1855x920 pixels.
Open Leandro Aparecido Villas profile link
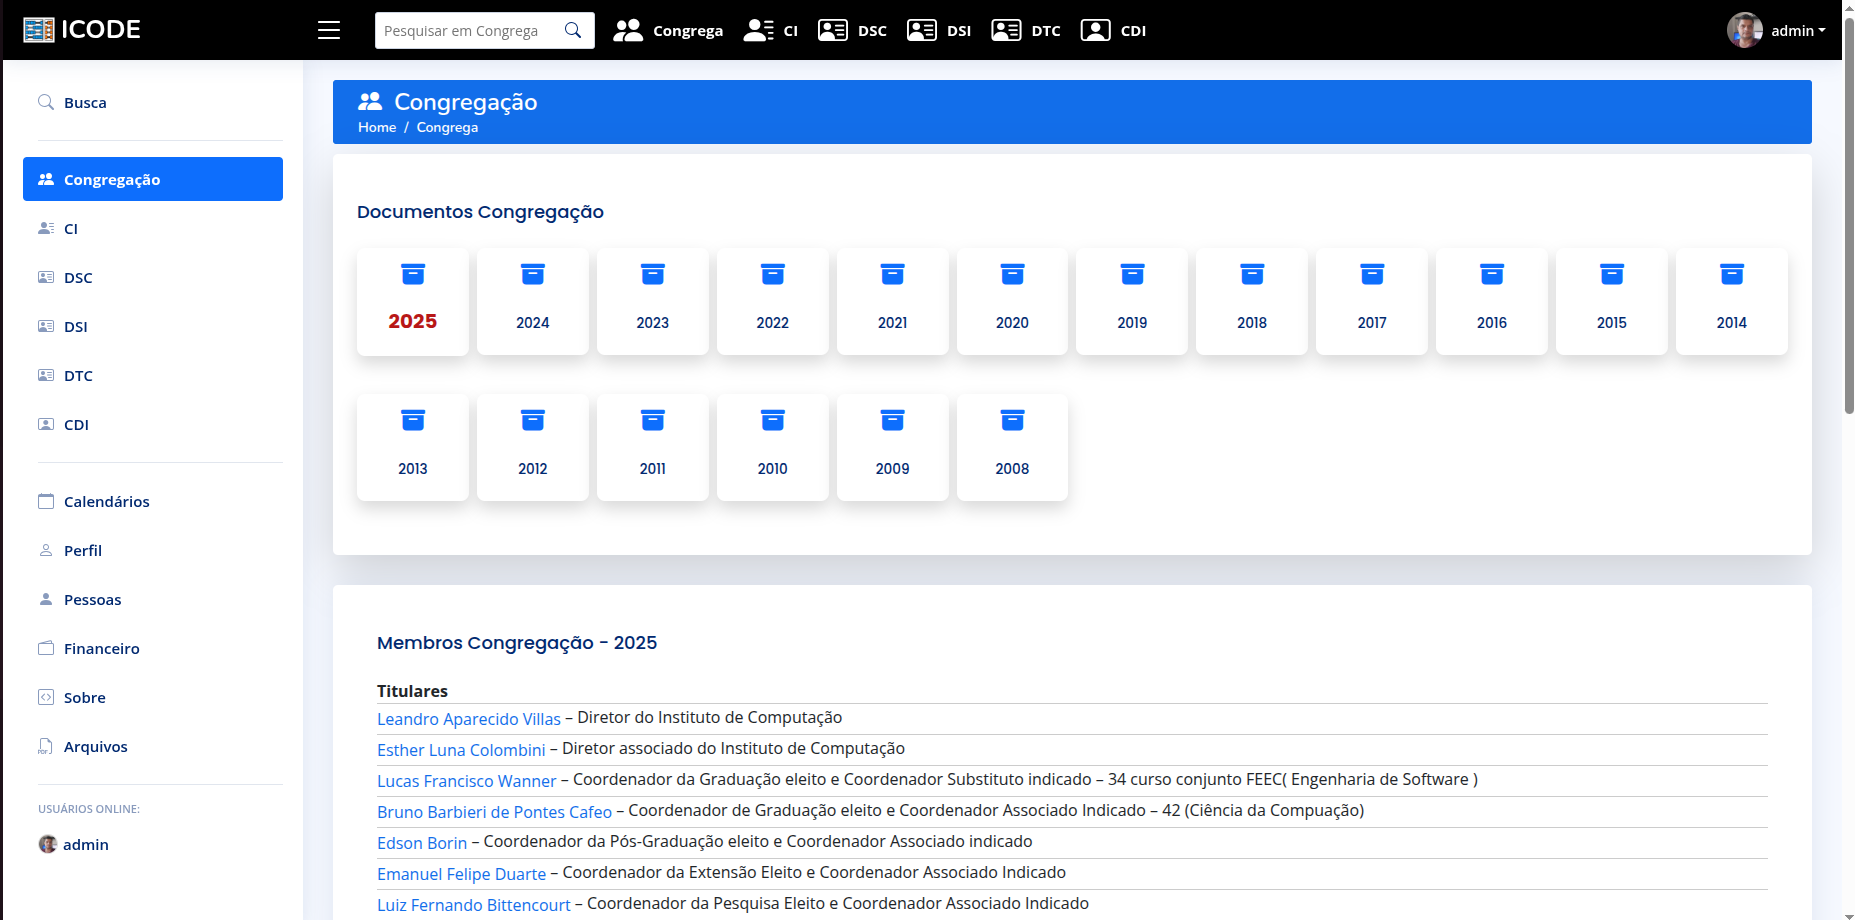(x=468, y=719)
